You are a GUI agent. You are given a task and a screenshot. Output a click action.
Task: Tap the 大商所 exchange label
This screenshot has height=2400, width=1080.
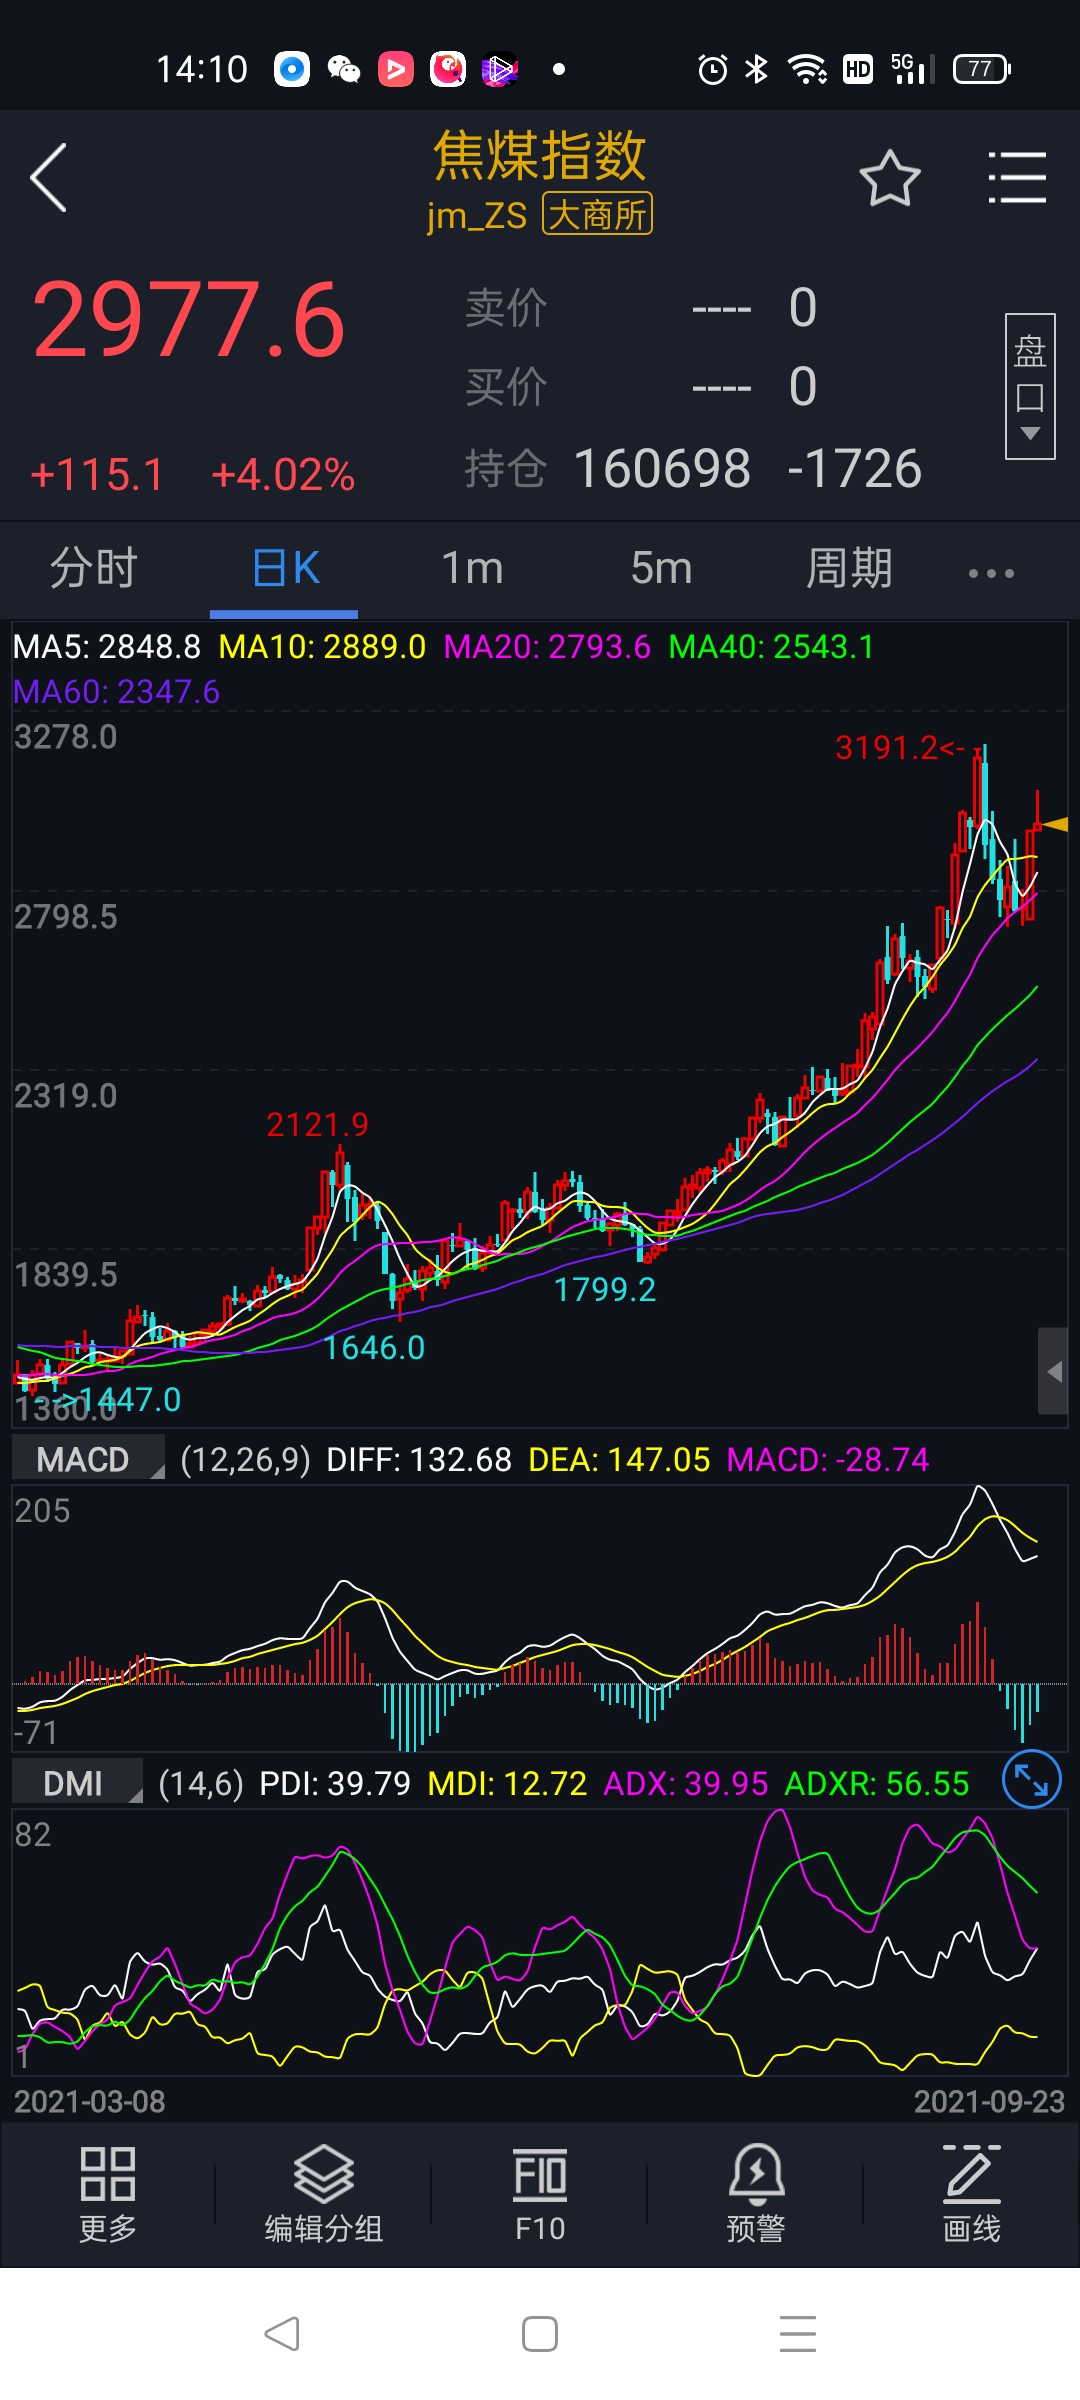coord(597,214)
